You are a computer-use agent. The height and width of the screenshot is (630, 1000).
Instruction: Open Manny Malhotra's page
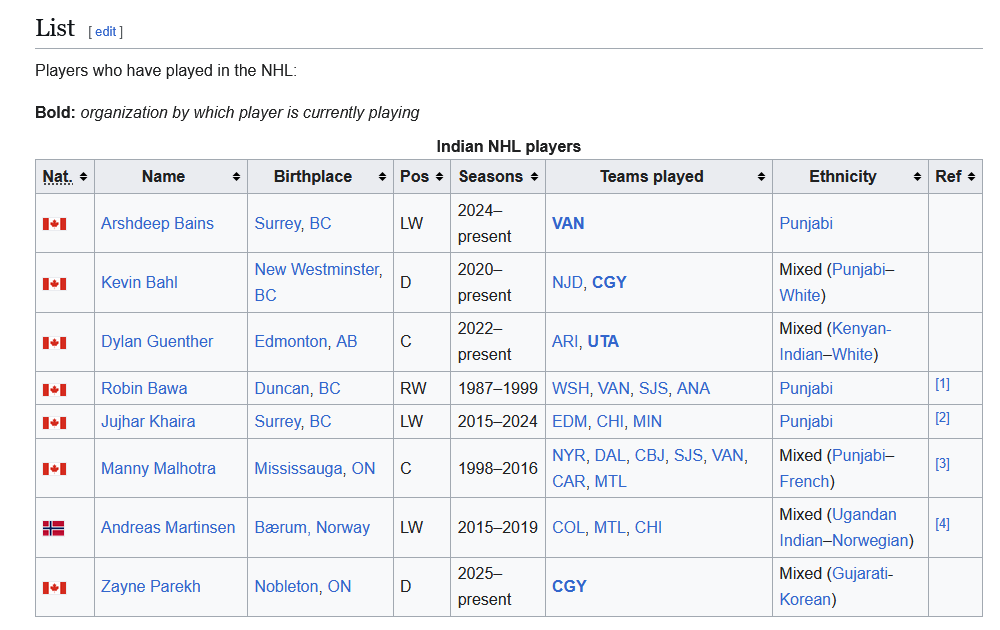(x=158, y=469)
